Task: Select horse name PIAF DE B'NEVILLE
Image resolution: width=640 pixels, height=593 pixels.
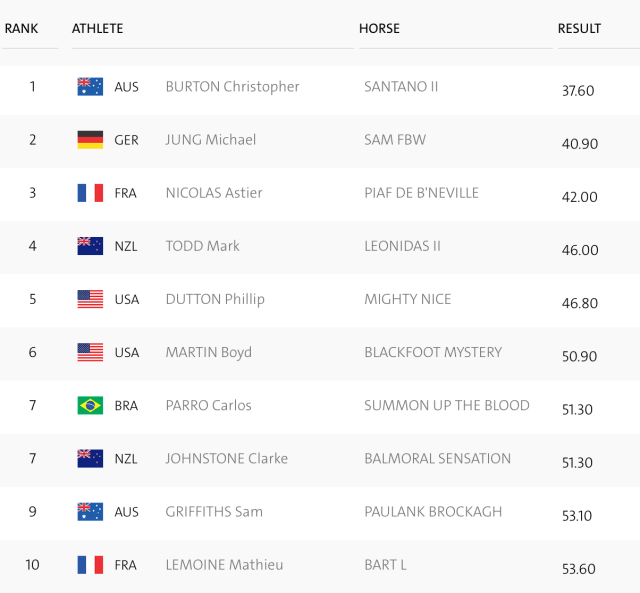Action: [421, 193]
